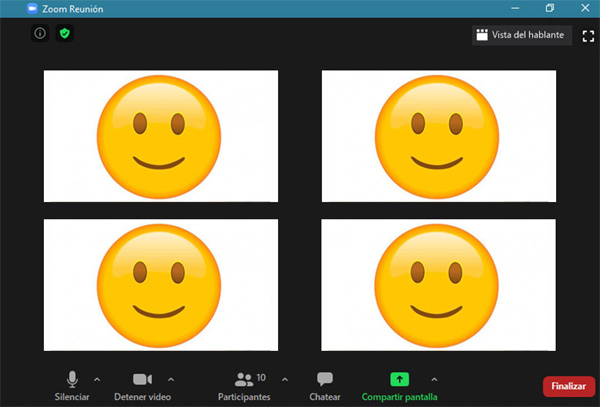
Task: Click the Zoom logo in the title bar
Action: 32,8
